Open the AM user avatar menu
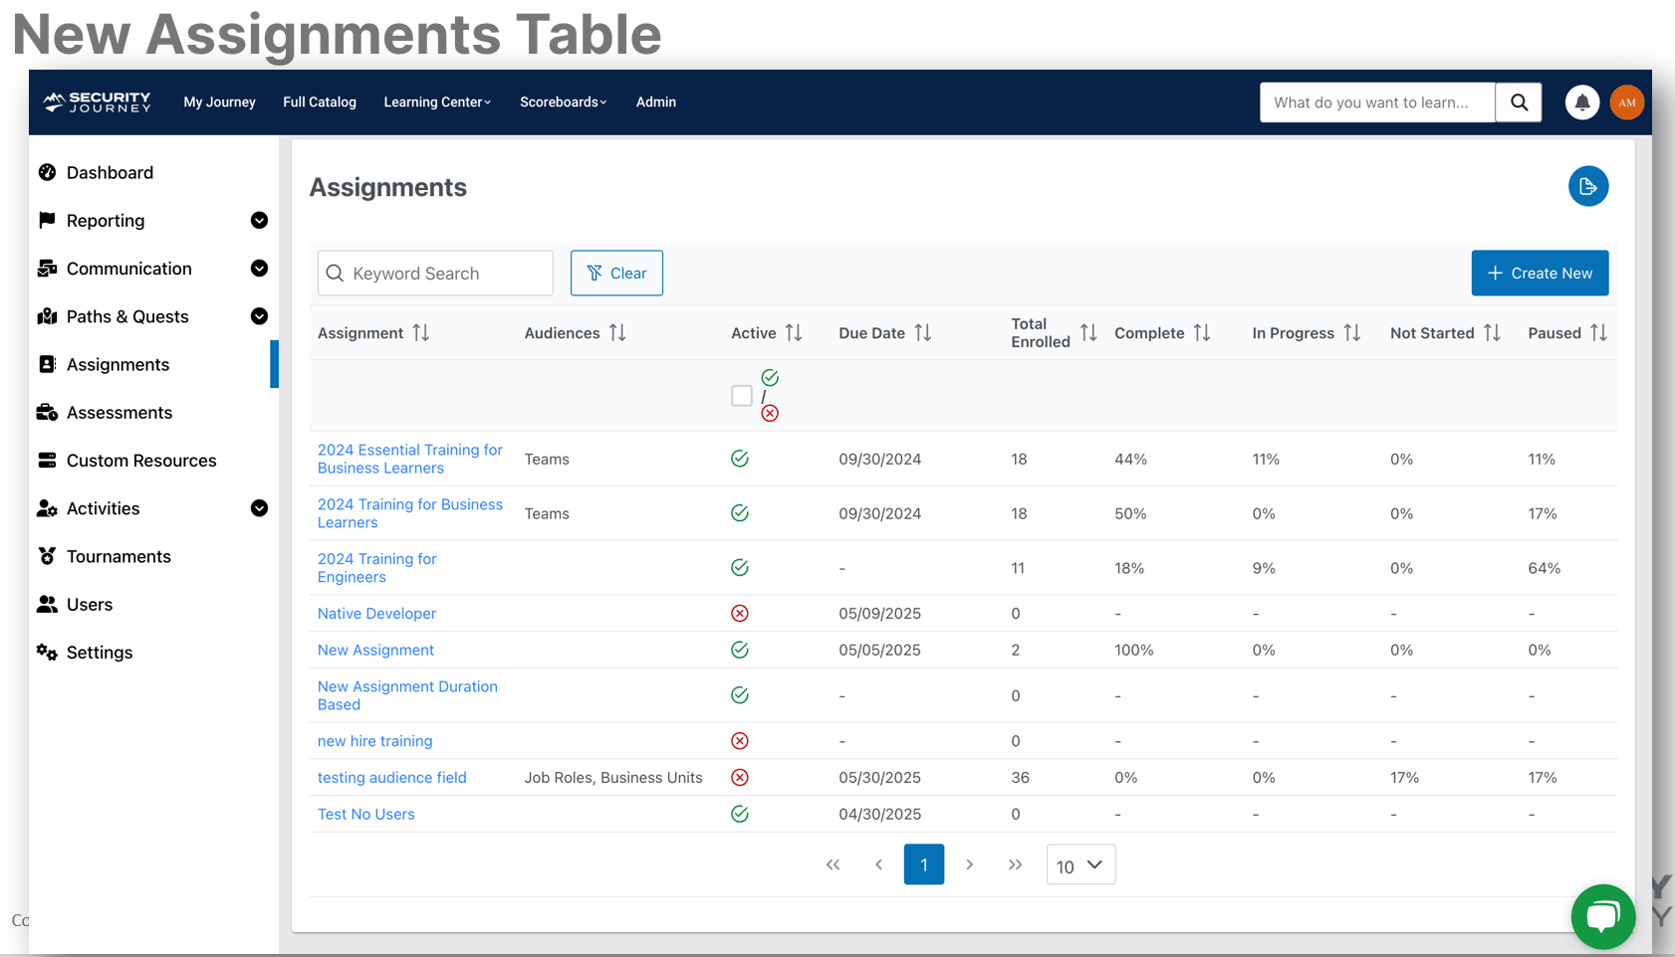The width and height of the screenshot is (1675, 957). [x=1627, y=102]
